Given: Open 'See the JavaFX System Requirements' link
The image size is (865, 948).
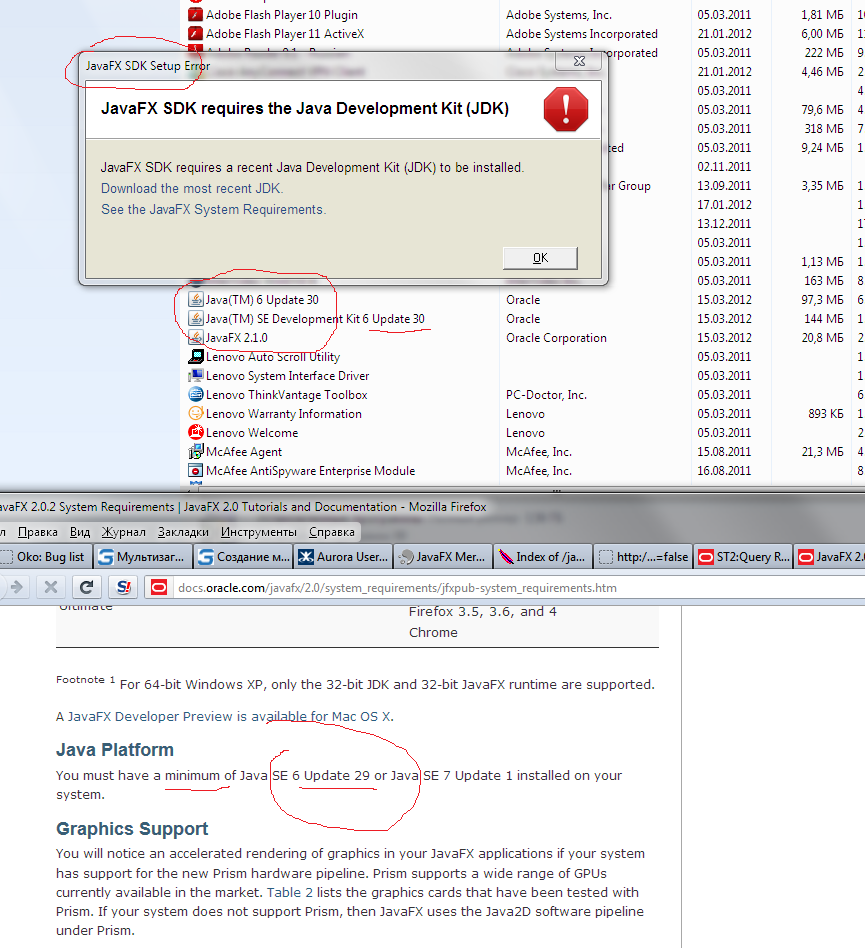Looking at the screenshot, I should [x=213, y=209].
